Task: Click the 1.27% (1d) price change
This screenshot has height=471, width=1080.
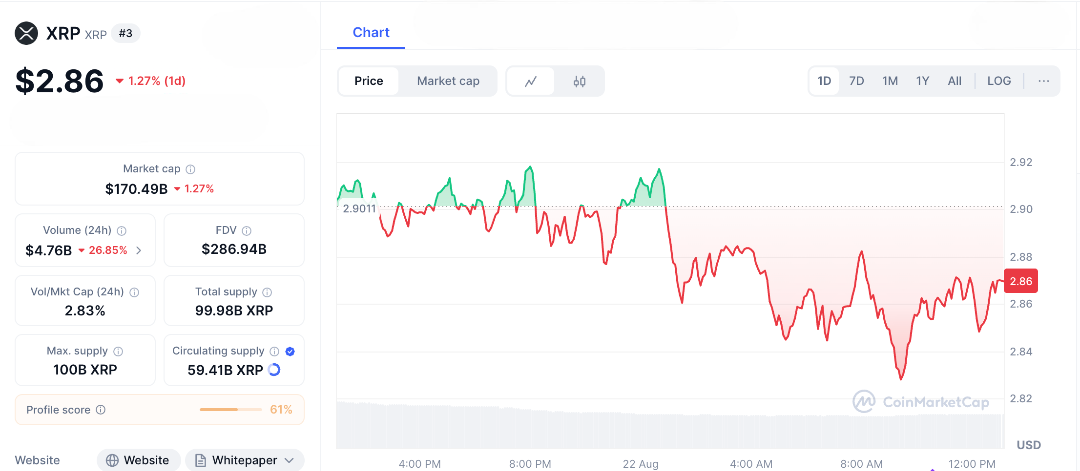Action: (151, 81)
